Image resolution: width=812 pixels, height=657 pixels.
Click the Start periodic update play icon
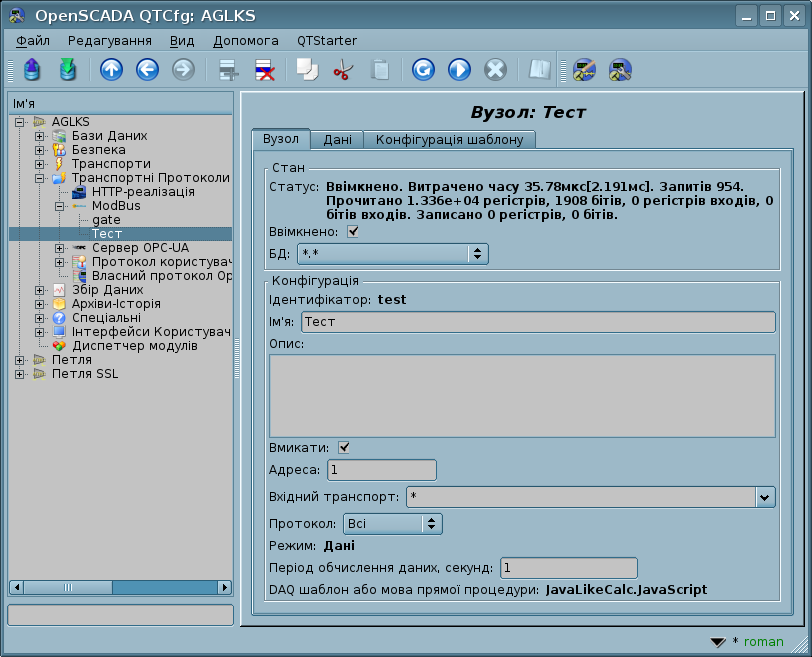point(459,70)
